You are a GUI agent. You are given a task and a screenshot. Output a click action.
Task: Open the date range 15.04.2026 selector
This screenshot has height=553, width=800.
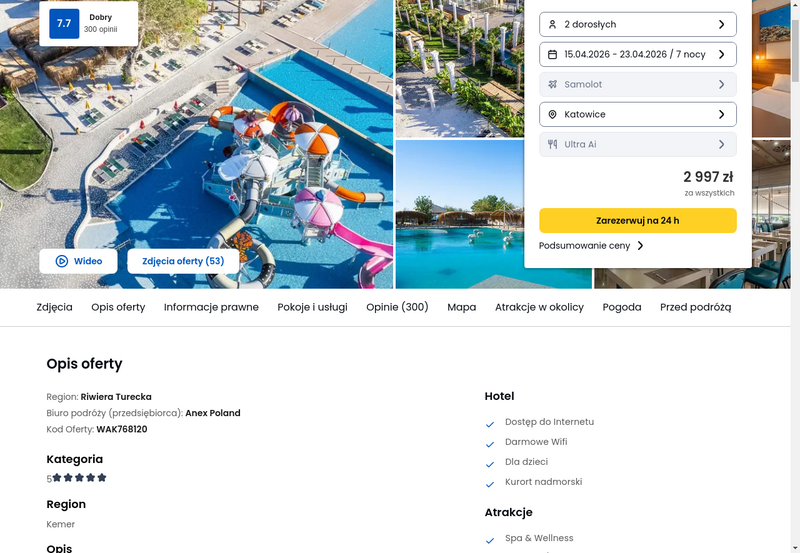638,55
